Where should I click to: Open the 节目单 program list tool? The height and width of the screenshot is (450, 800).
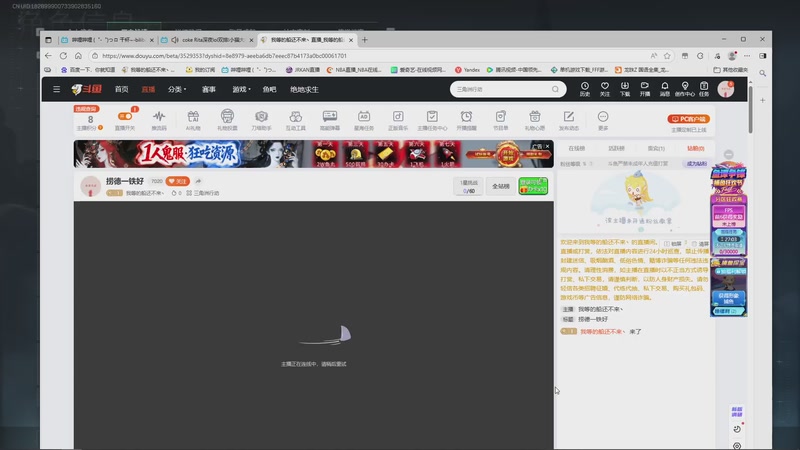501,120
